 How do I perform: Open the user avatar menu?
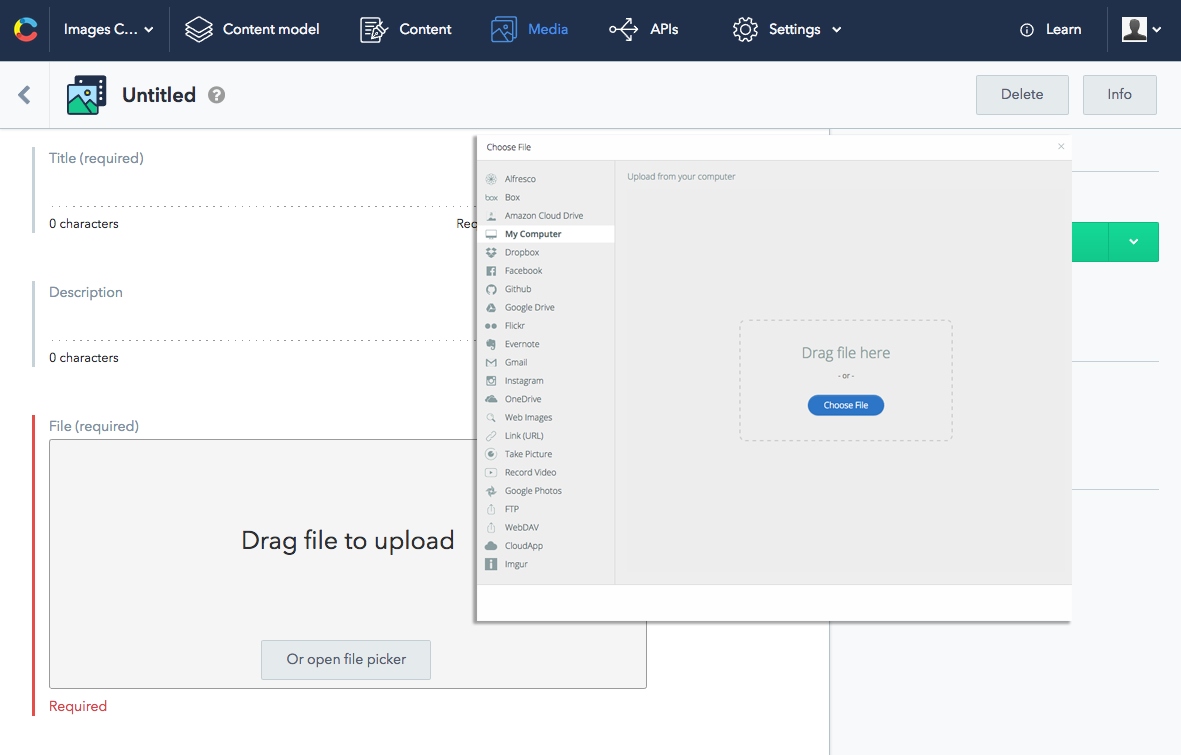tap(1141, 29)
